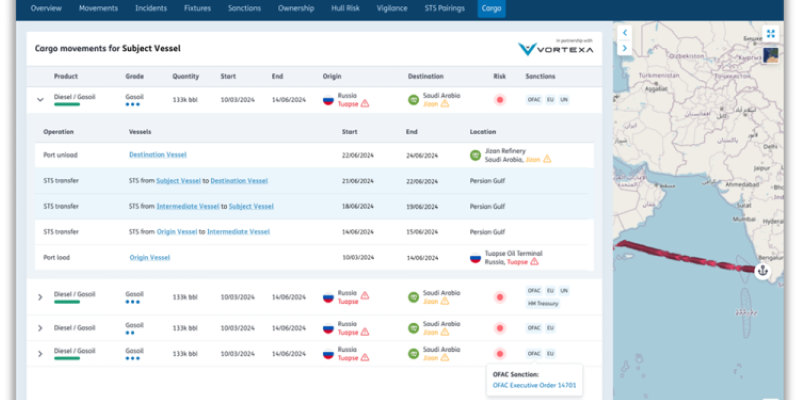
Task: Click the warning triangle next to Tuapse origin
Action: pyautogui.click(x=365, y=103)
